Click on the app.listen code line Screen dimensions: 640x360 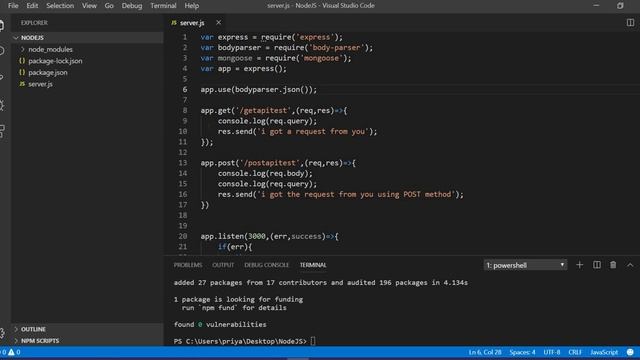click(269, 236)
